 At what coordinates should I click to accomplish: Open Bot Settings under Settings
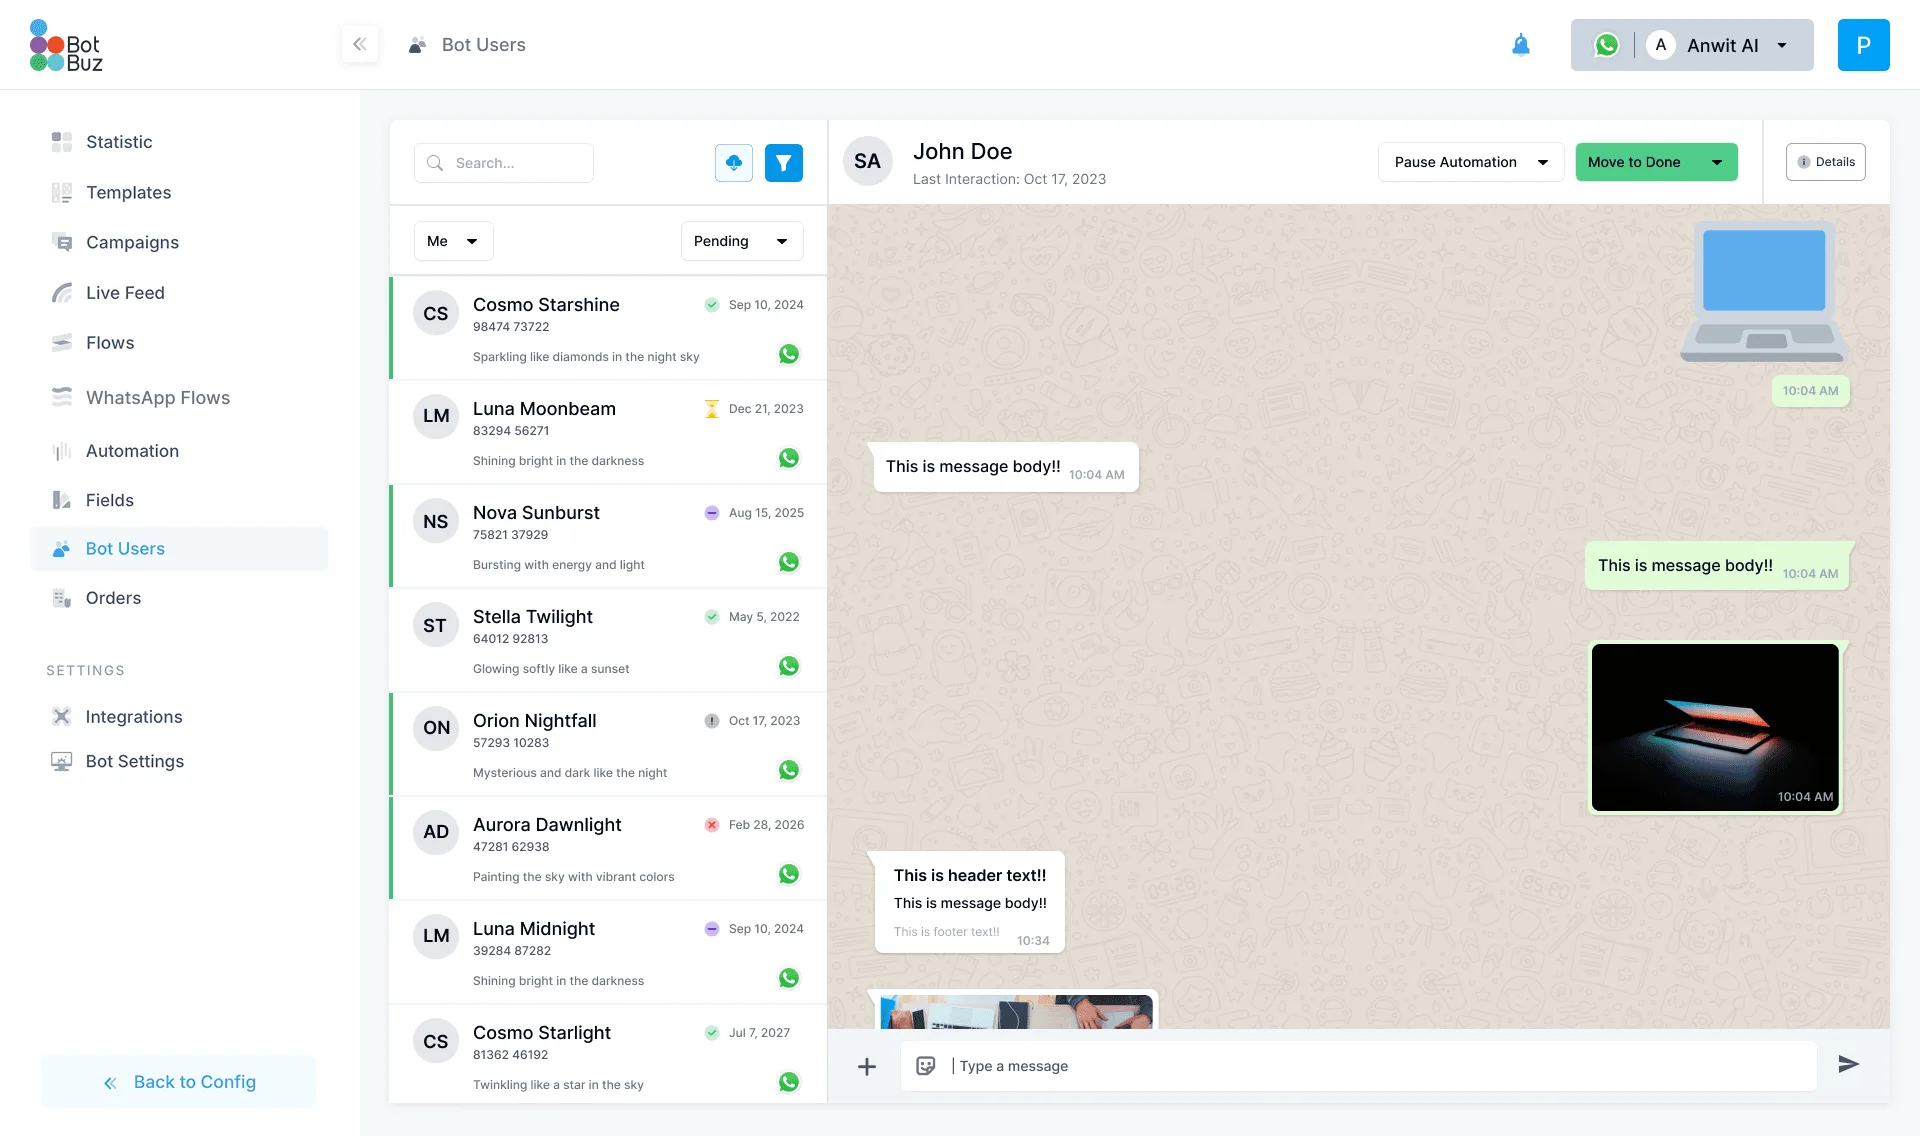pos(133,761)
